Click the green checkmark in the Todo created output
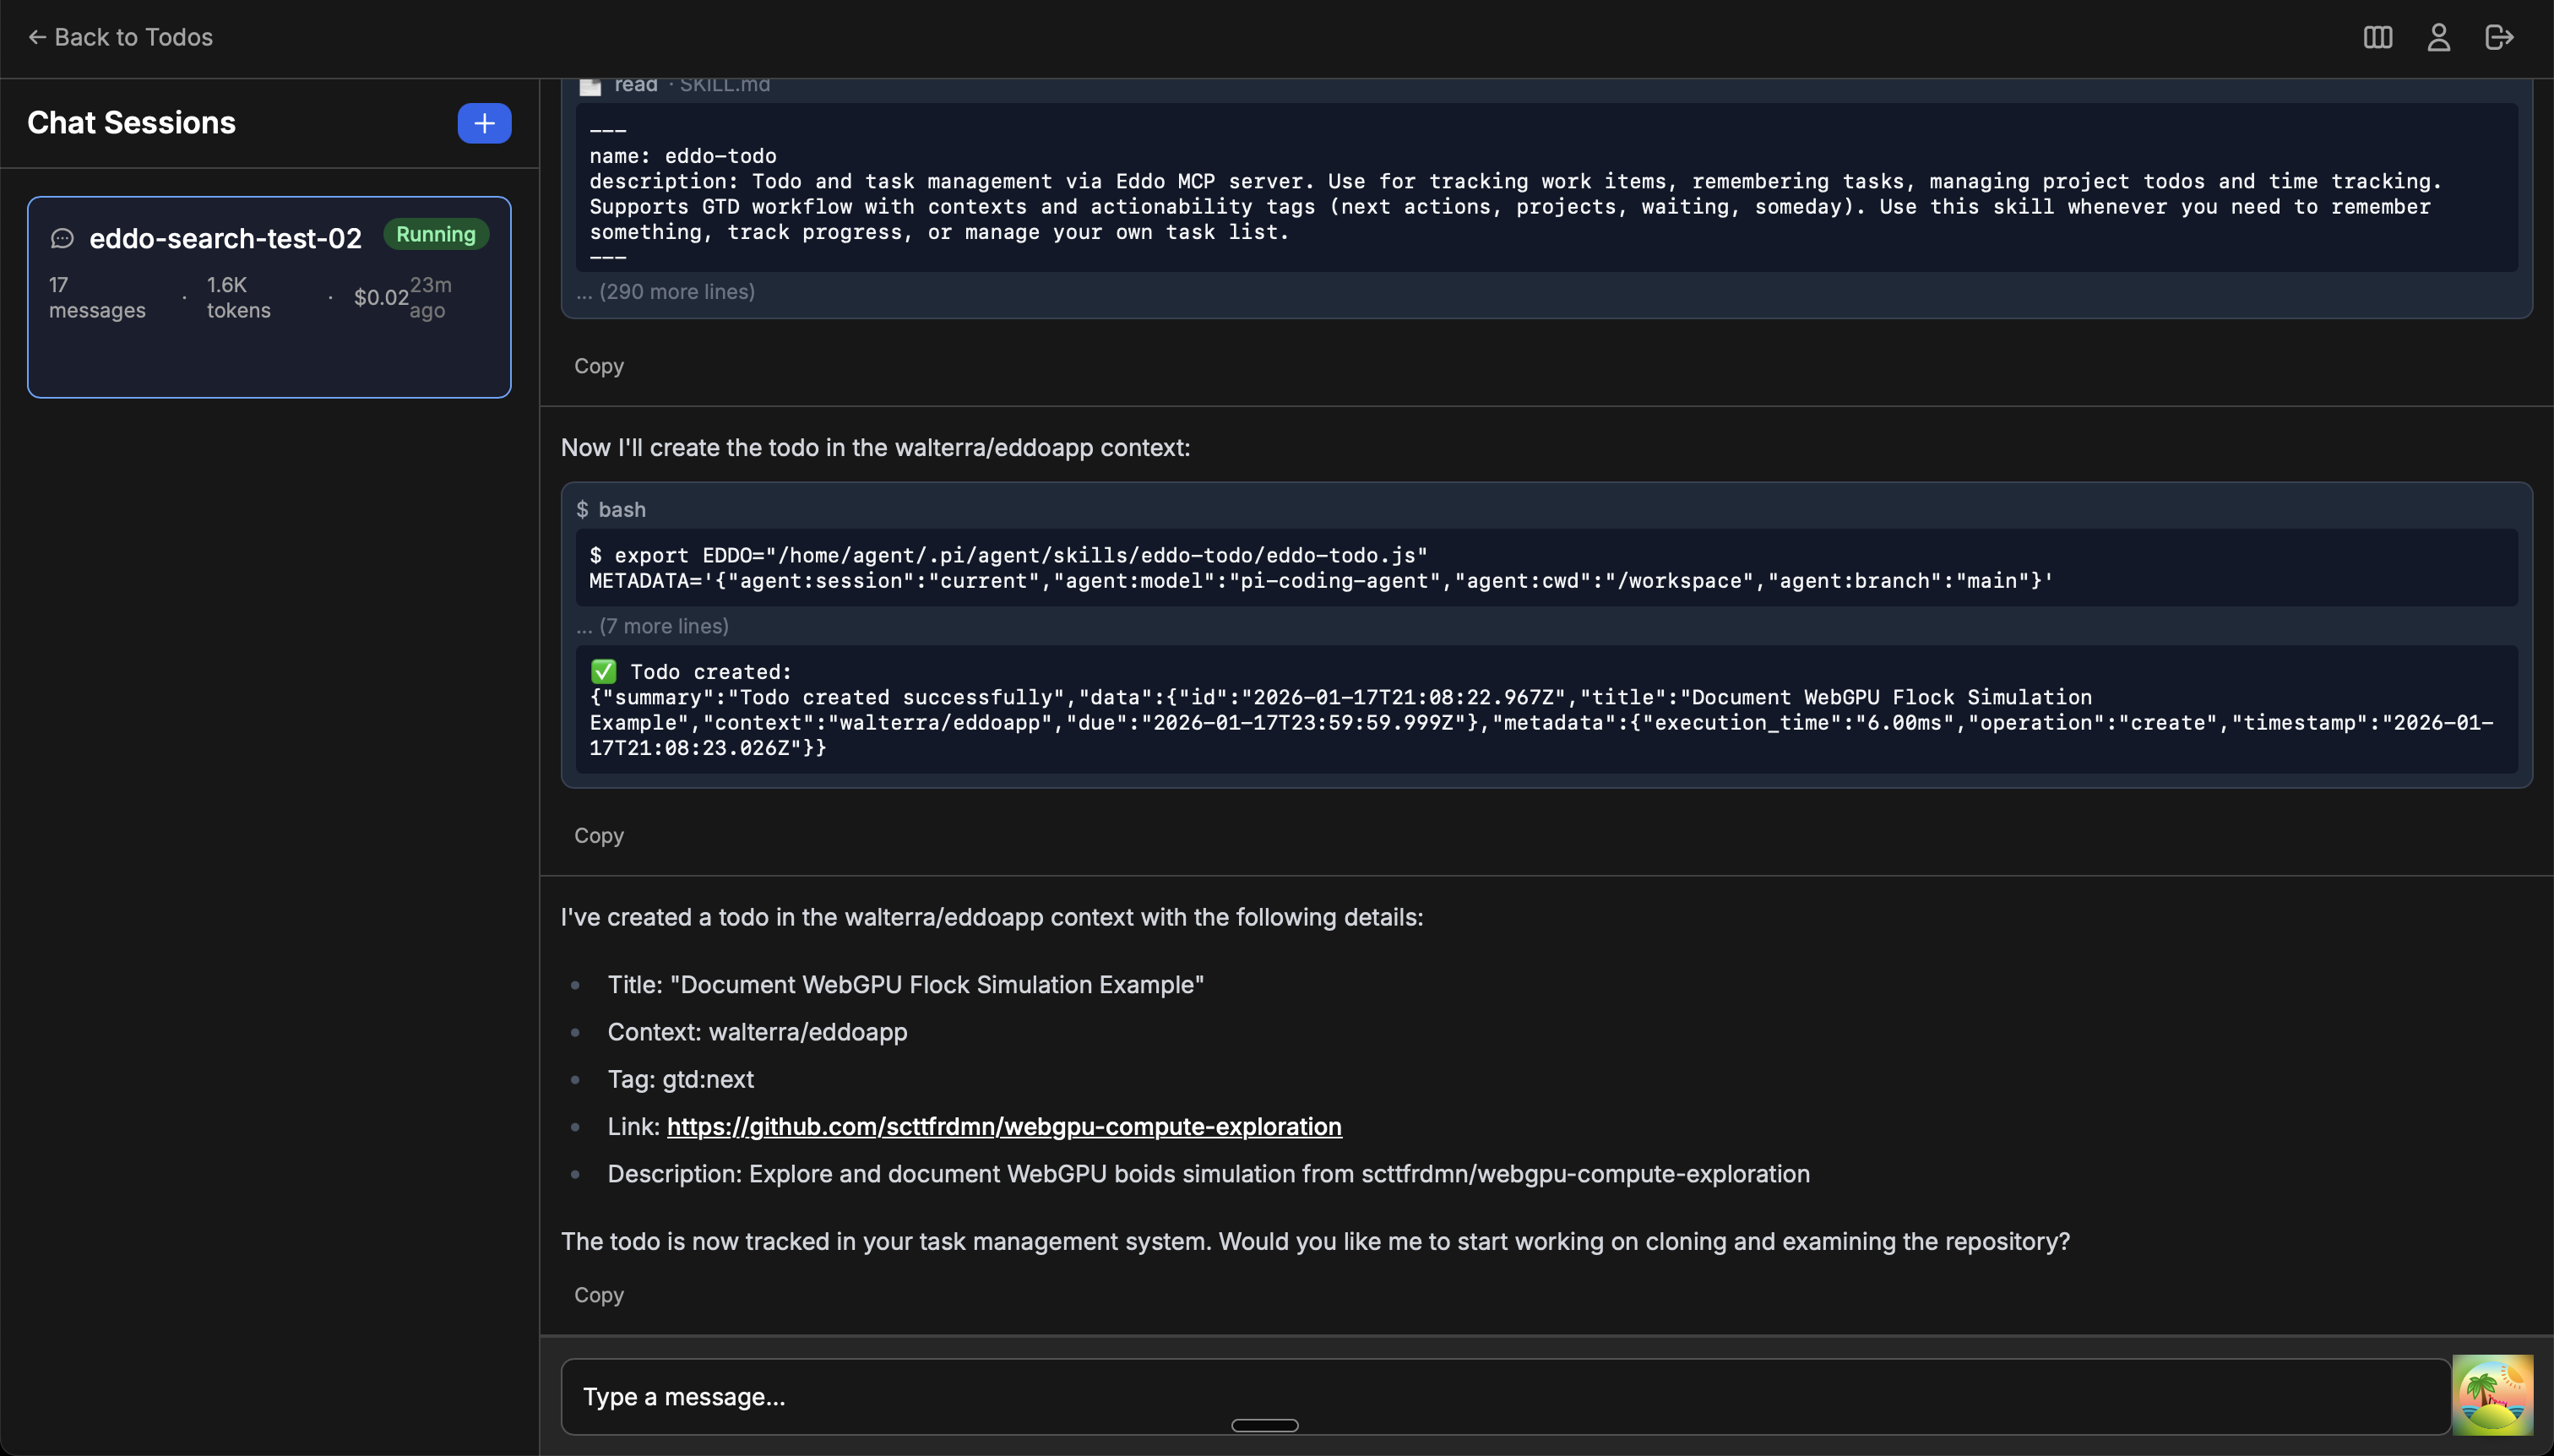 pyautogui.click(x=603, y=671)
